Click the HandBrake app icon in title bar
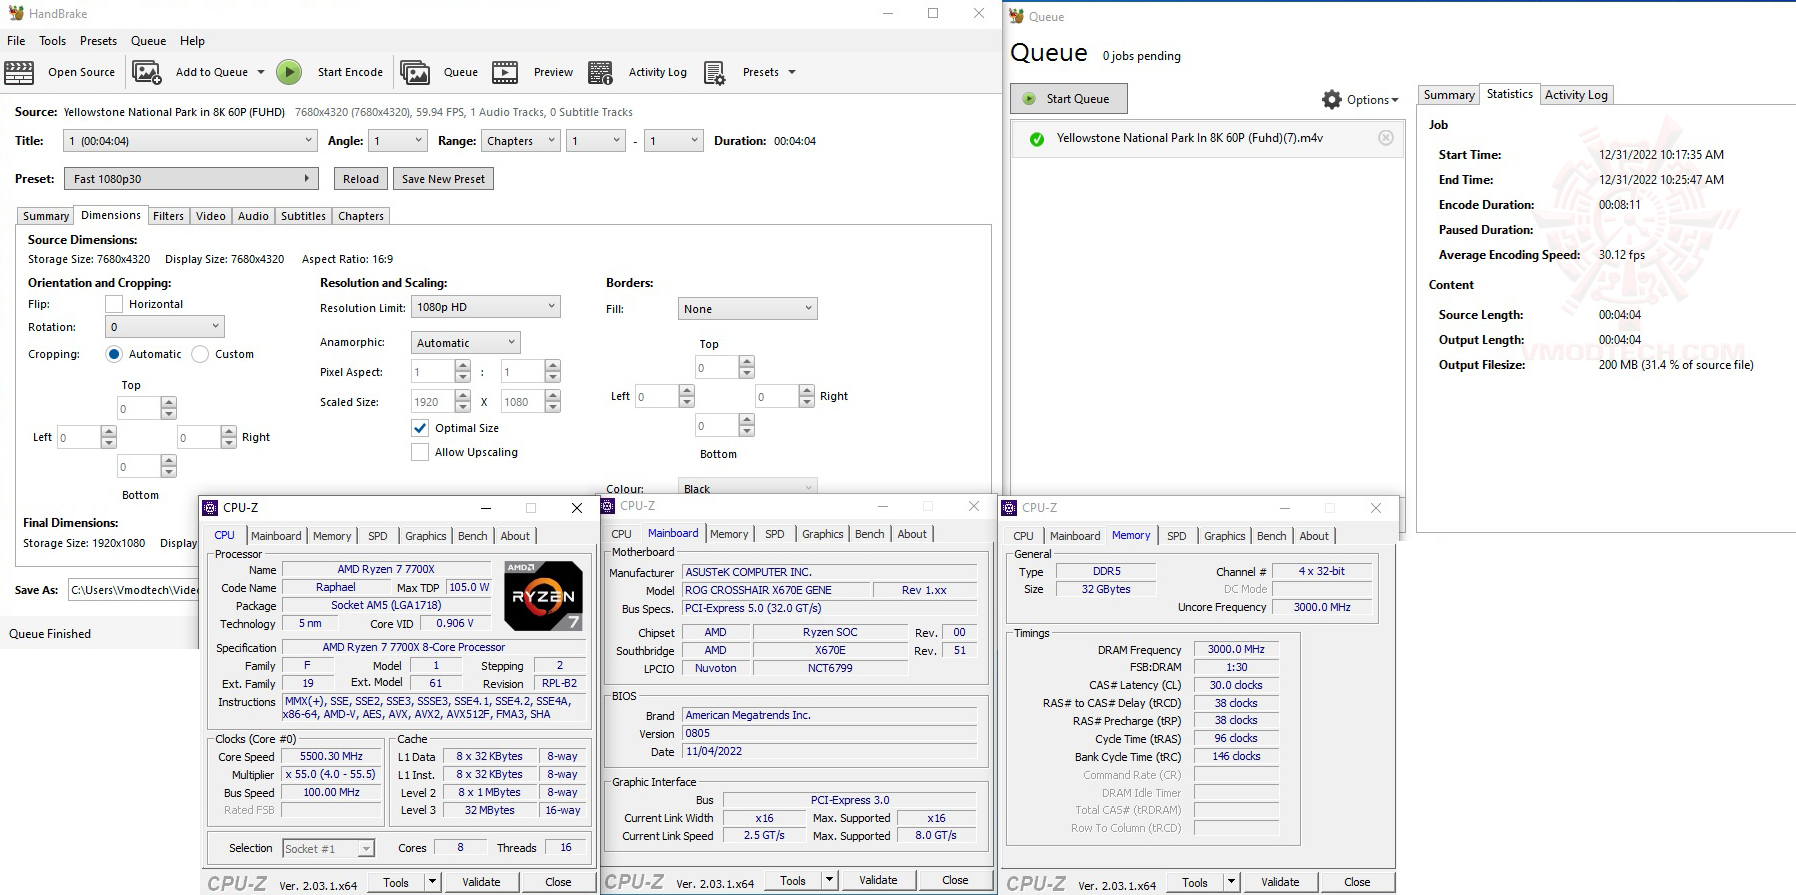 coord(16,13)
